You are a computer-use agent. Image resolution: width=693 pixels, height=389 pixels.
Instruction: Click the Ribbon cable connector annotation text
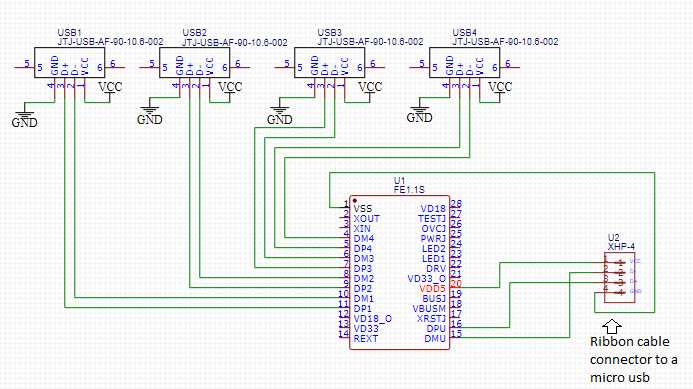[x=633, y=359]
